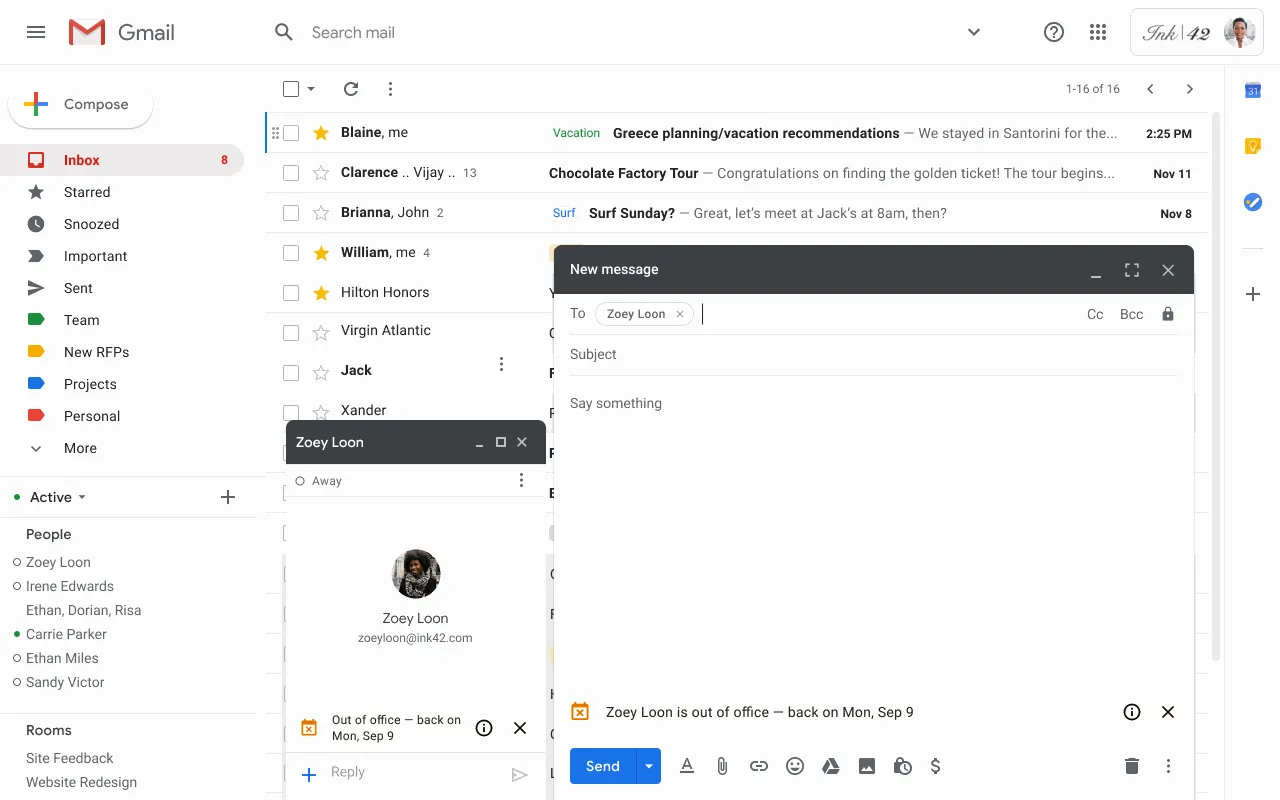Turn on confidential mode
This screenshot has width=1280, height=800.
(902, 766)
